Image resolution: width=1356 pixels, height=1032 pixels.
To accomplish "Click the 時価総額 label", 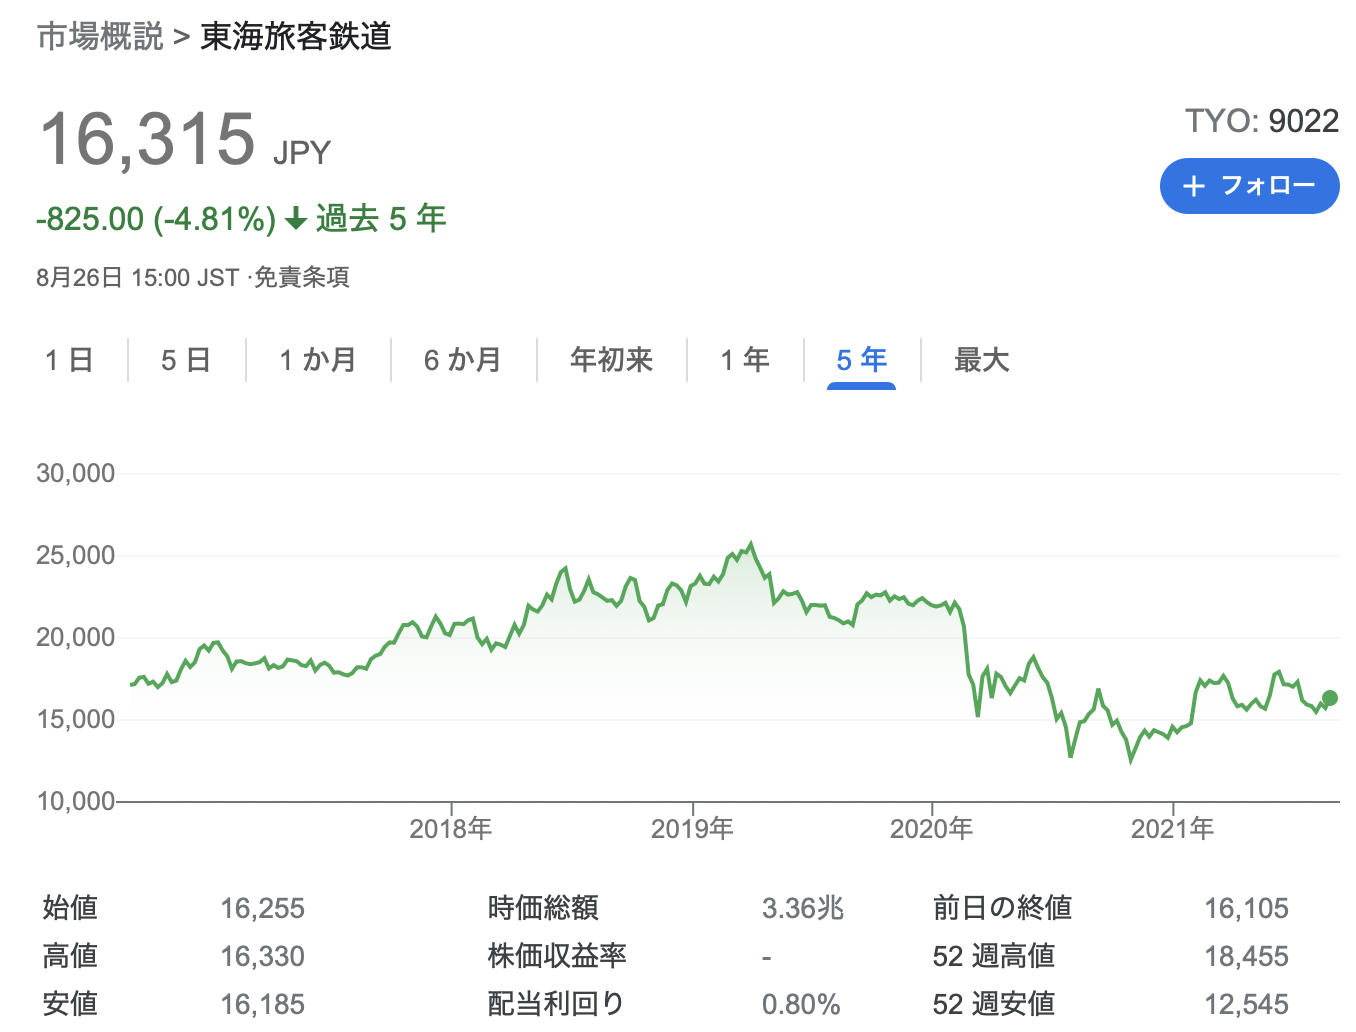I will [x=543, y=908].
